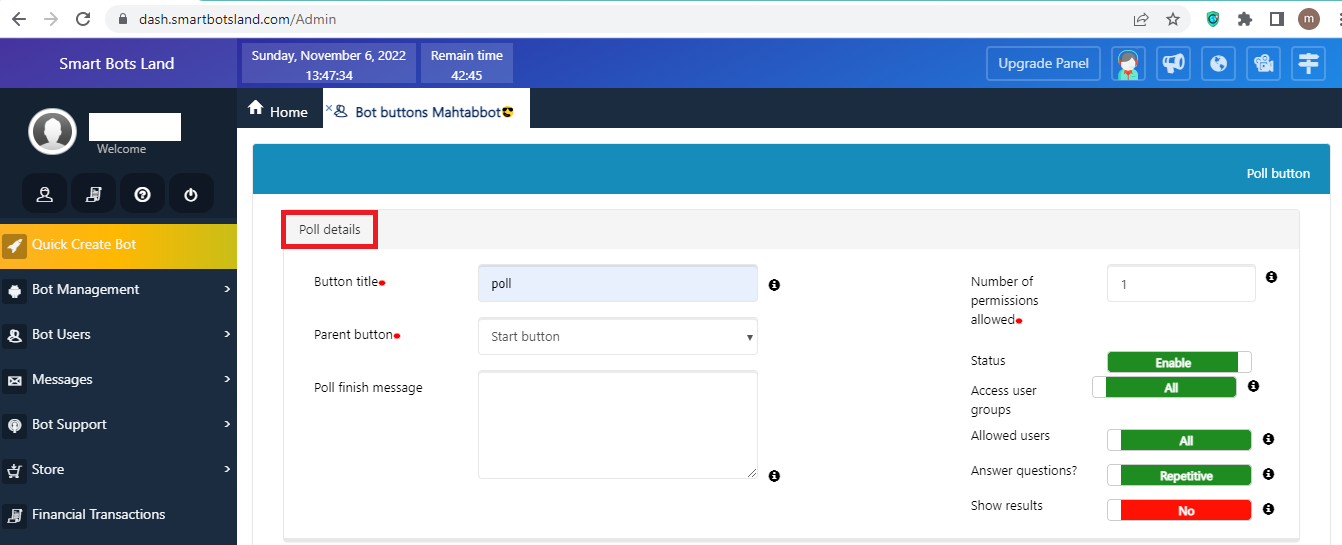Click the info icon beside Button title
This screenshot has height=545, width=1342.
click(x=774, y=285)
